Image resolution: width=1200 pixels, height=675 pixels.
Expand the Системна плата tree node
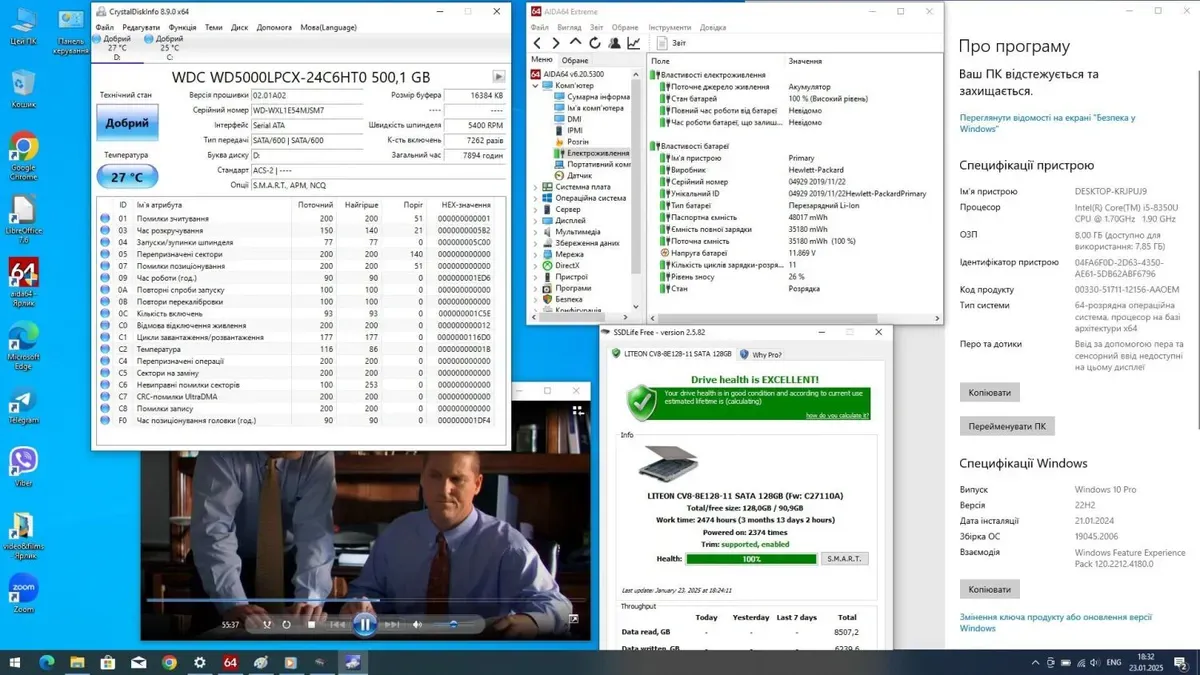click(x=536, y=186)
